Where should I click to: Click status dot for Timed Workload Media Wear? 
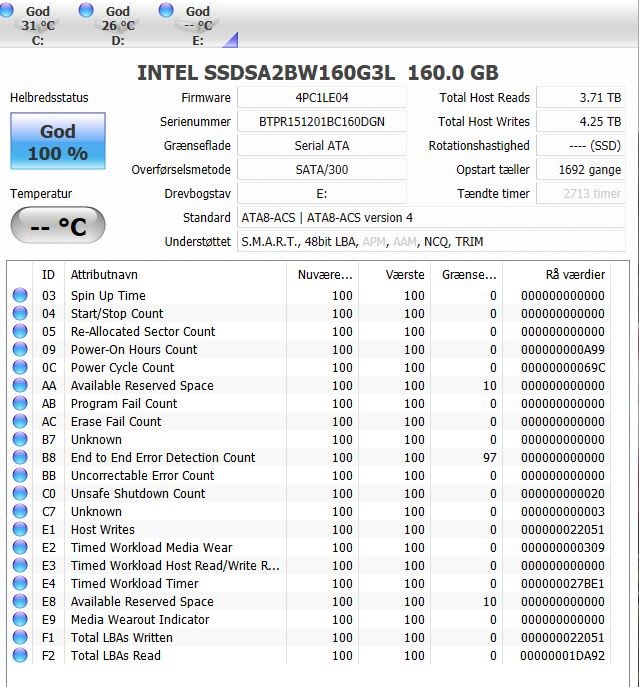pyautogui.click(x=20, y=547)
